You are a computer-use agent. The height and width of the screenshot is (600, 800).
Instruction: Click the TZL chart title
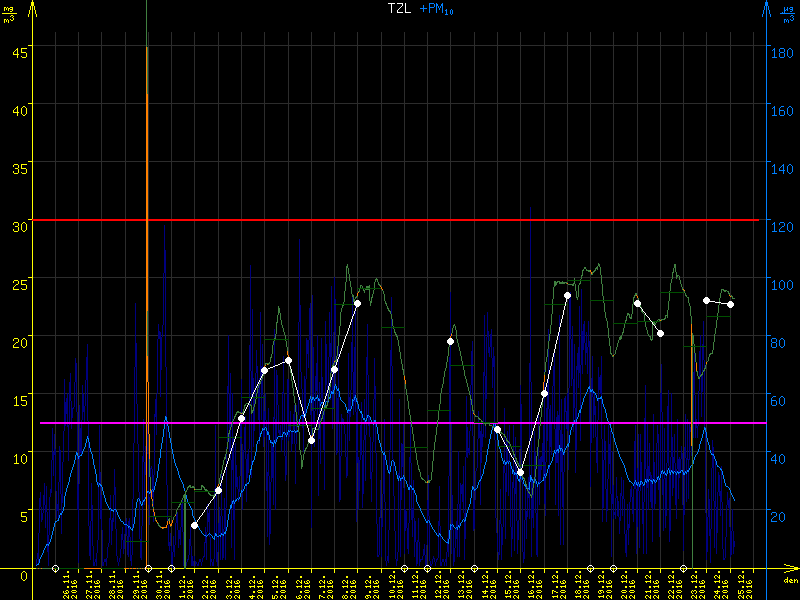pos(400,9)
